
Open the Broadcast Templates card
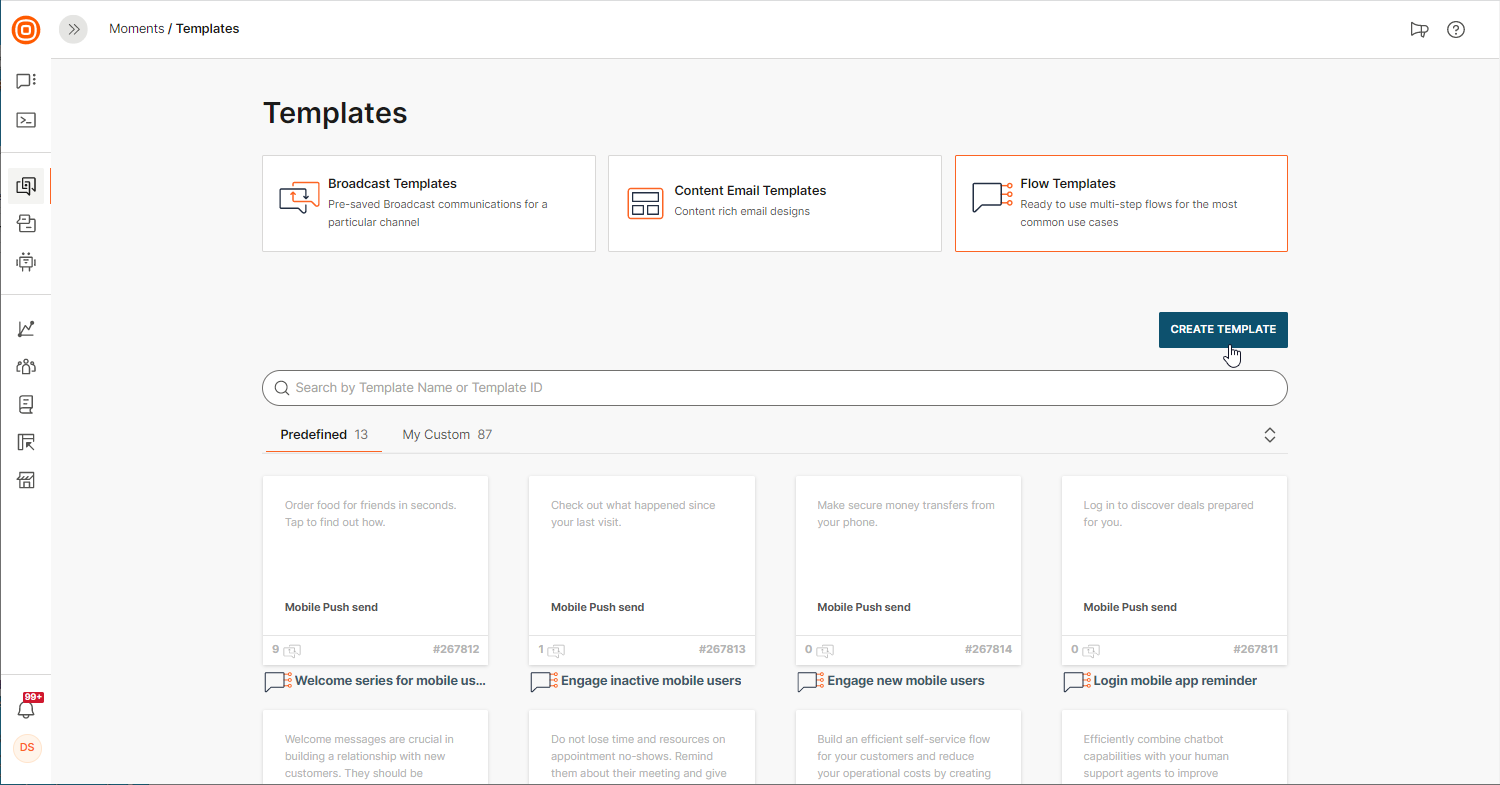[428, 203]
